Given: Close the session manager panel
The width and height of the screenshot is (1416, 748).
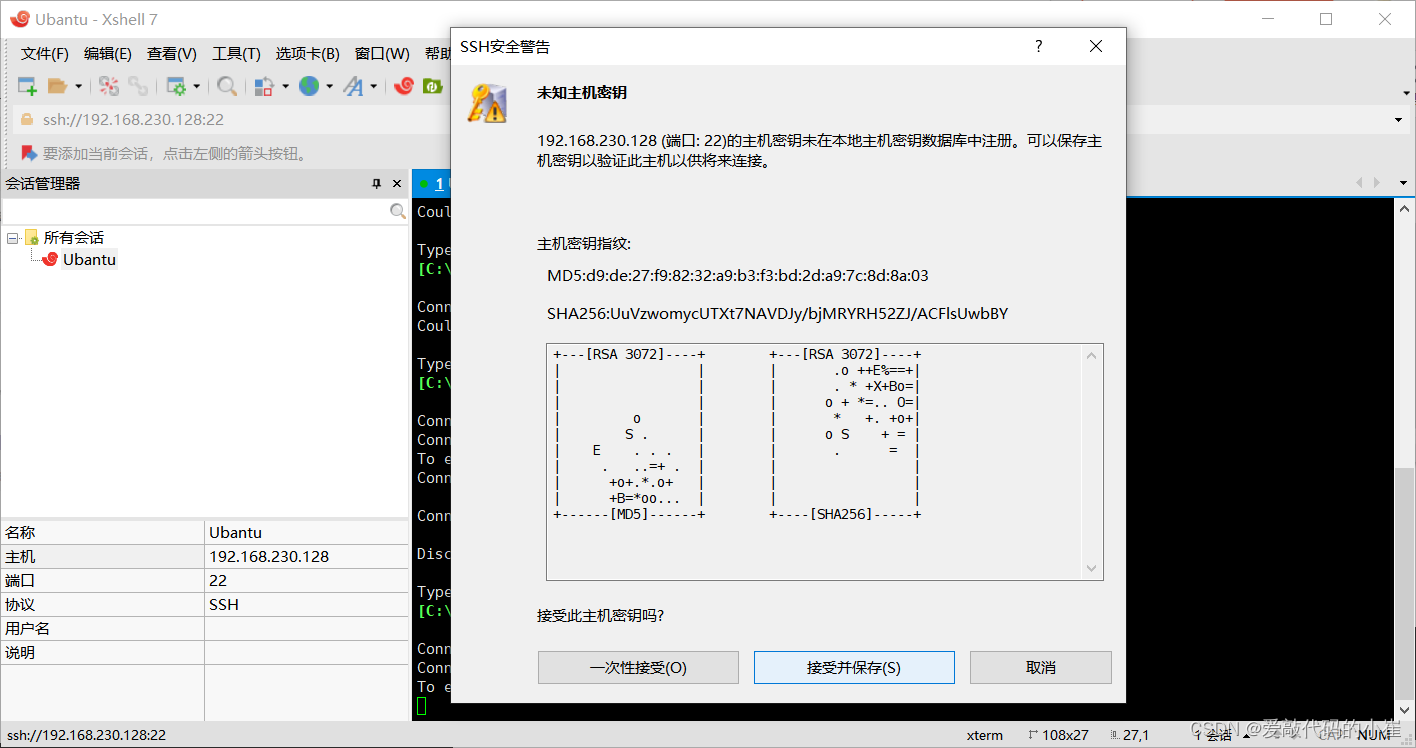Looking at the screenshot, I should 397,184.
